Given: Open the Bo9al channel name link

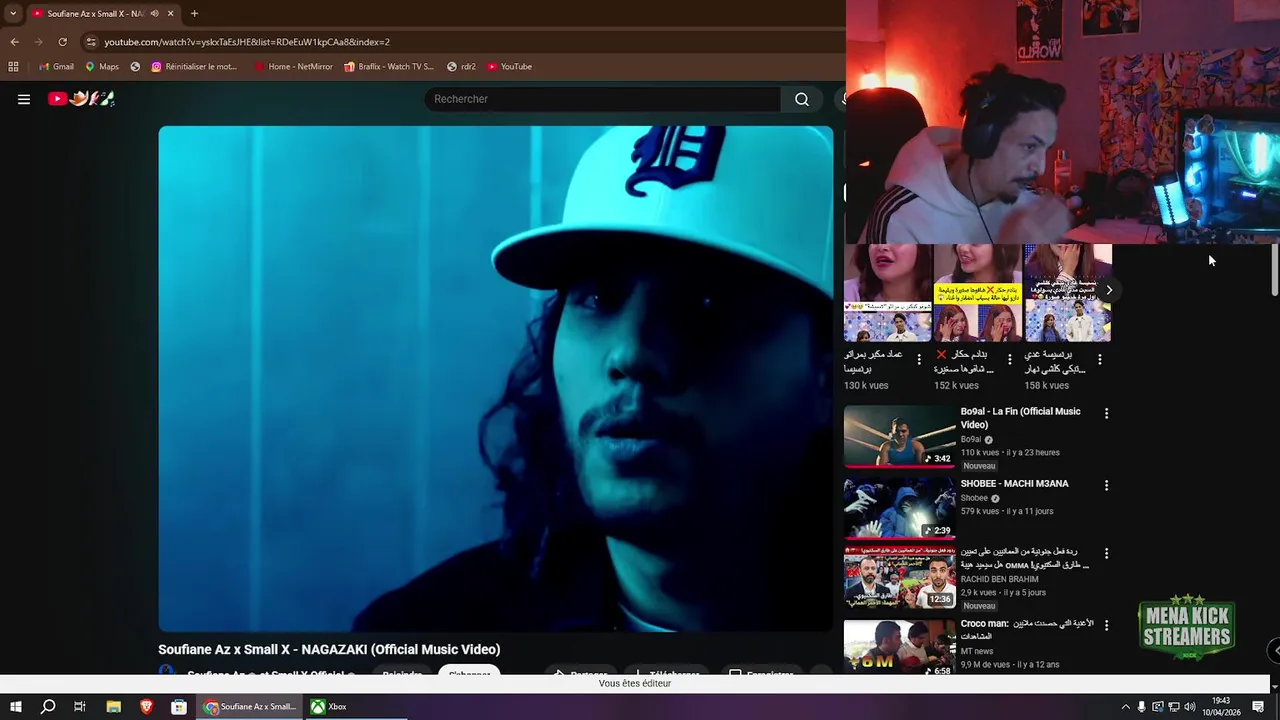Looking at the screenshot, I should pyautogui.click(x=971, y=439).
